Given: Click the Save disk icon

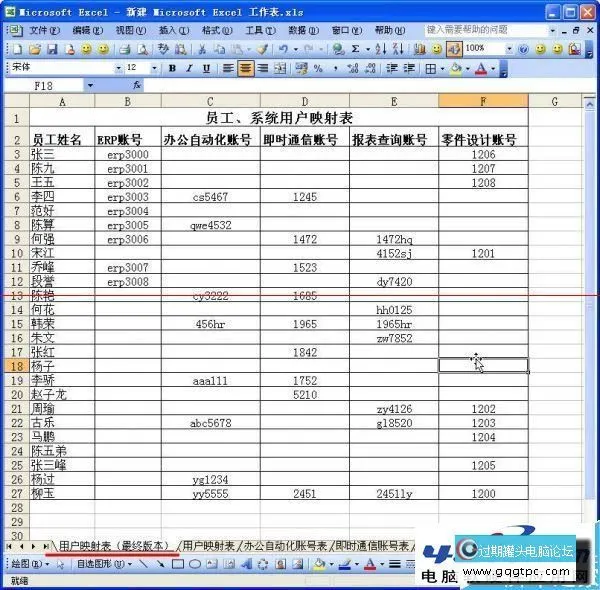Looking at the screenshot, I should 52,48.
